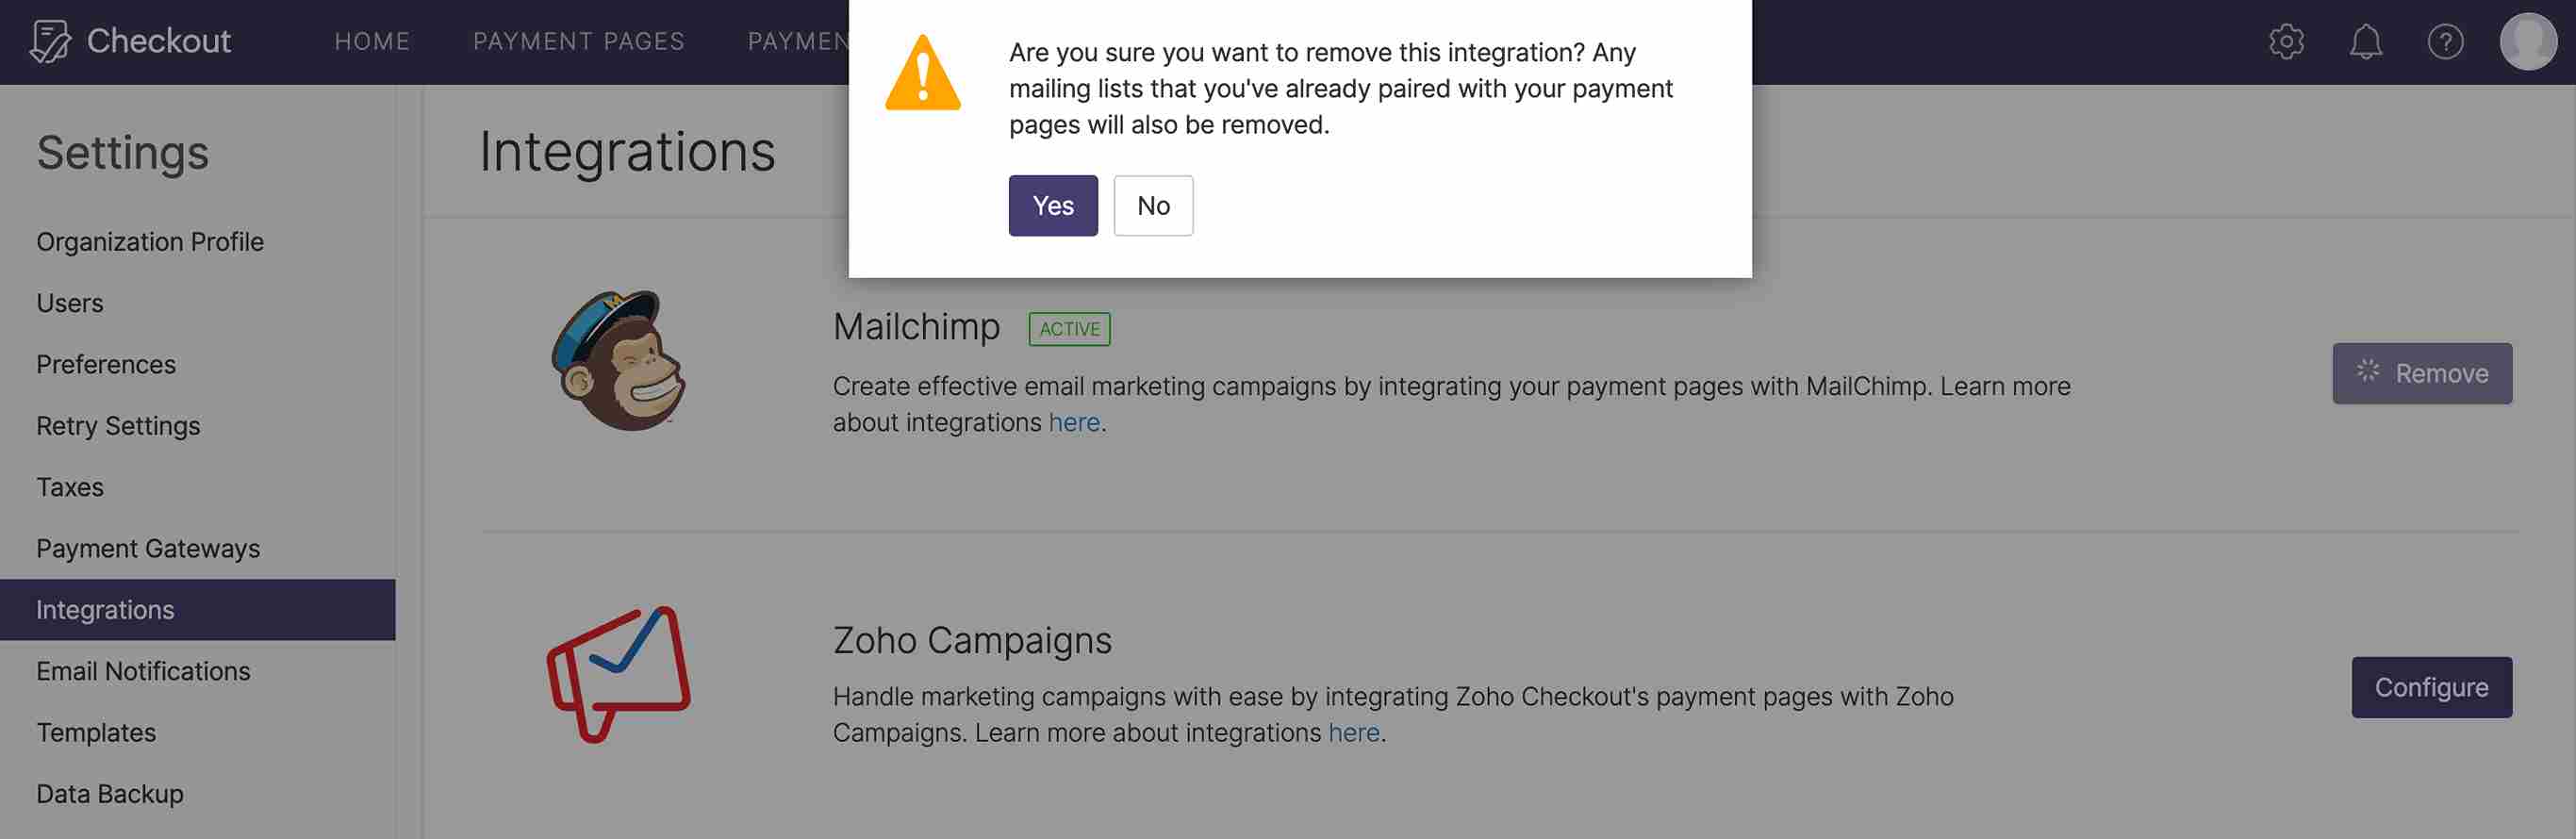This screenshot has width=2576, height=839.
Task: Configure the Zoho Campaigns integration
Action: coord(2430,687)
